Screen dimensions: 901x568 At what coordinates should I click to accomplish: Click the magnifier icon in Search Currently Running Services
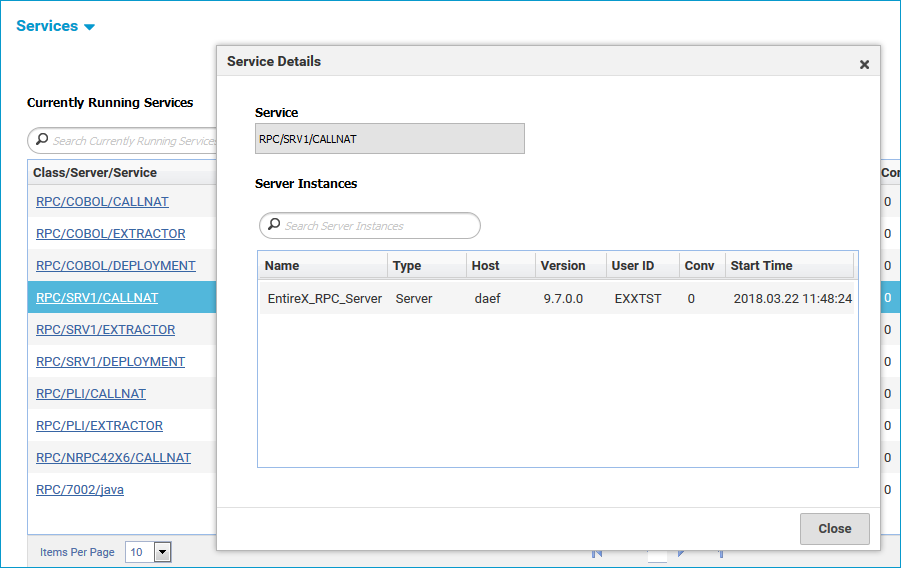[x=42, y=139]
